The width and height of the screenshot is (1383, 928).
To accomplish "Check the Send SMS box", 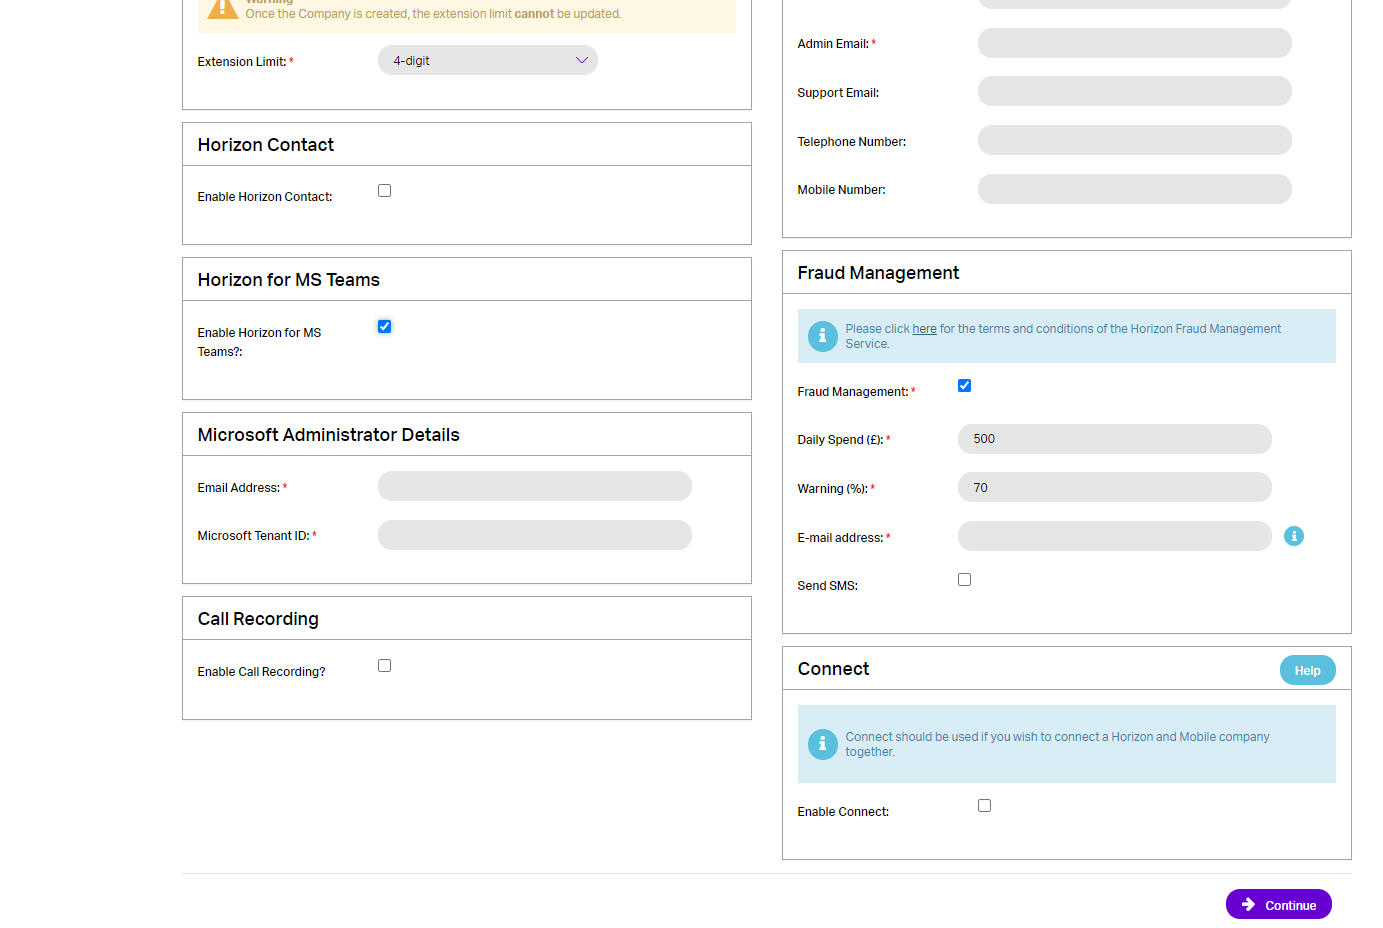I will coord(964,579).
